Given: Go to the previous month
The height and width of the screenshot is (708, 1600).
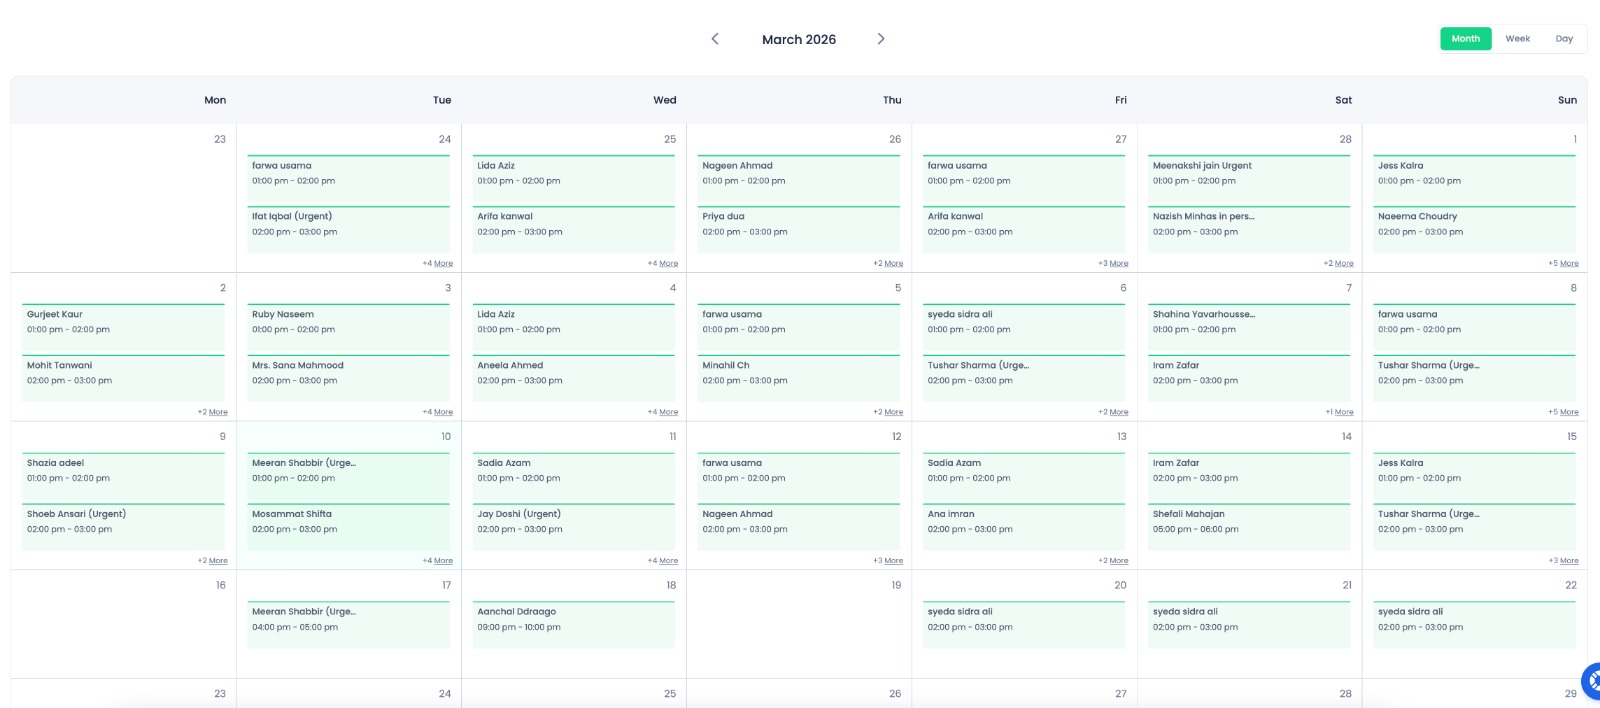Looking at the screenshot, I should (x=715, y=39).
